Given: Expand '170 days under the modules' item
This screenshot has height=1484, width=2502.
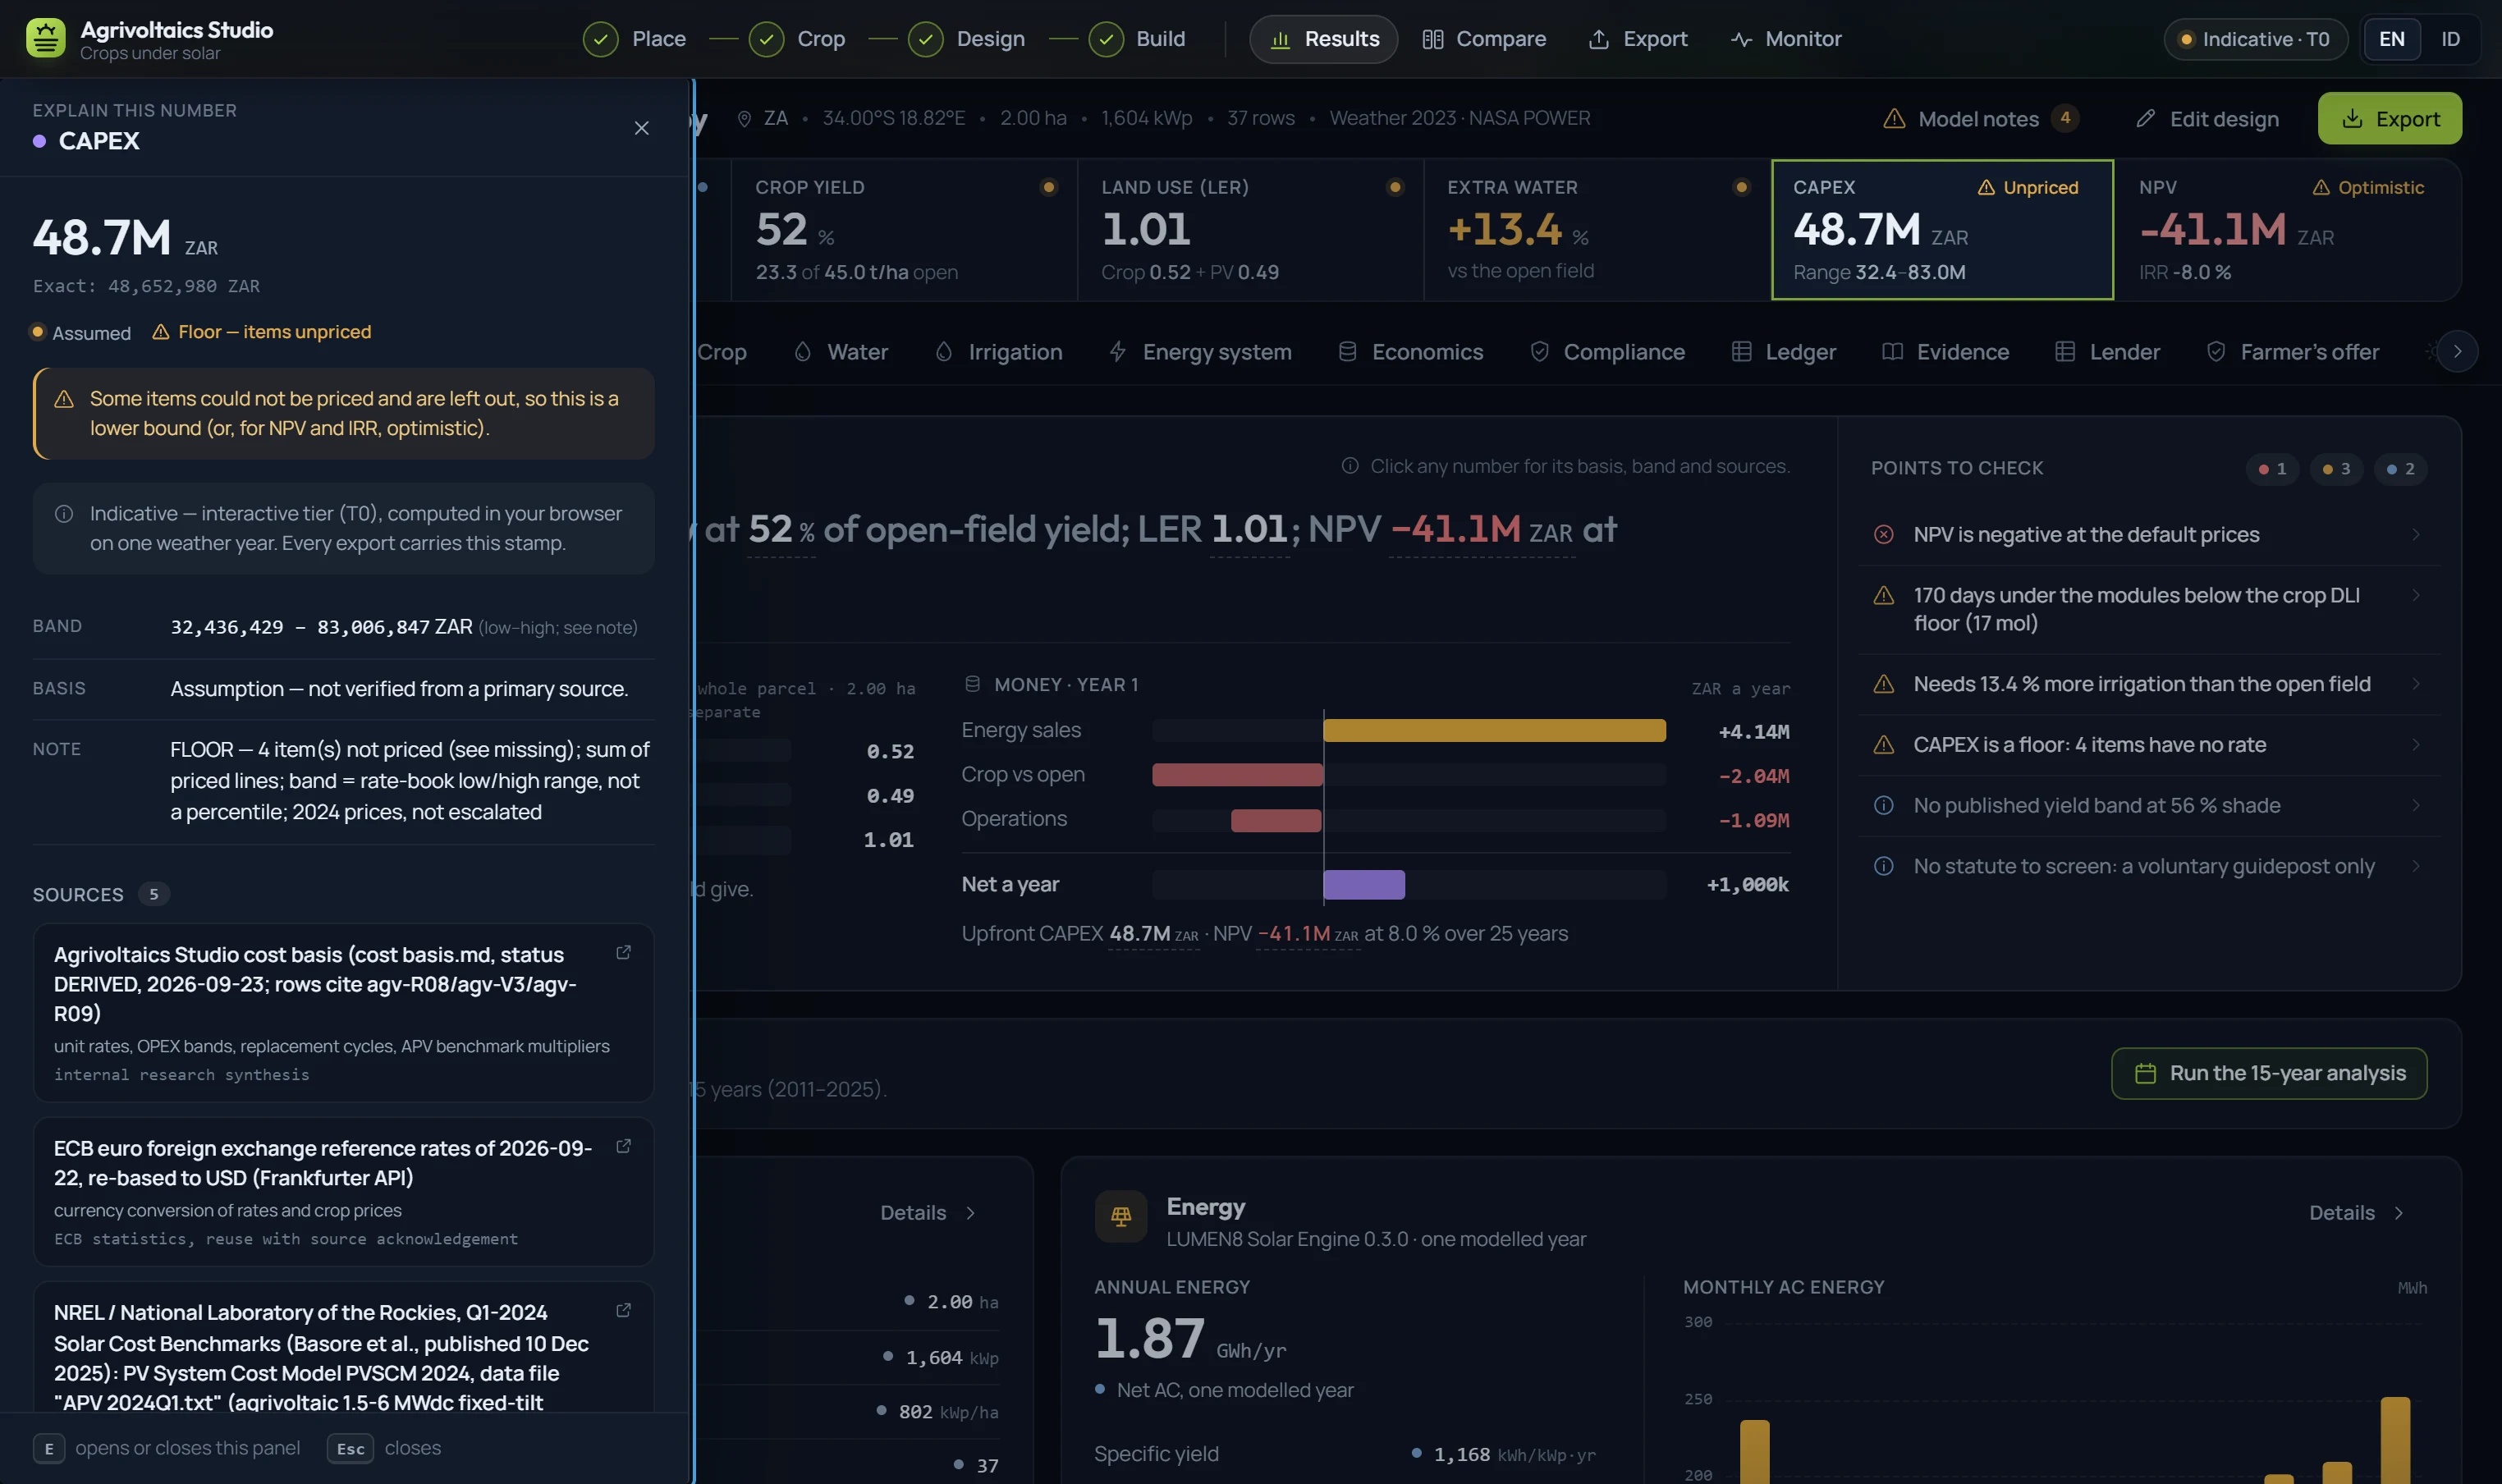Looking at the screenshot, I should pyautogui.click(x=2148, y=609).
